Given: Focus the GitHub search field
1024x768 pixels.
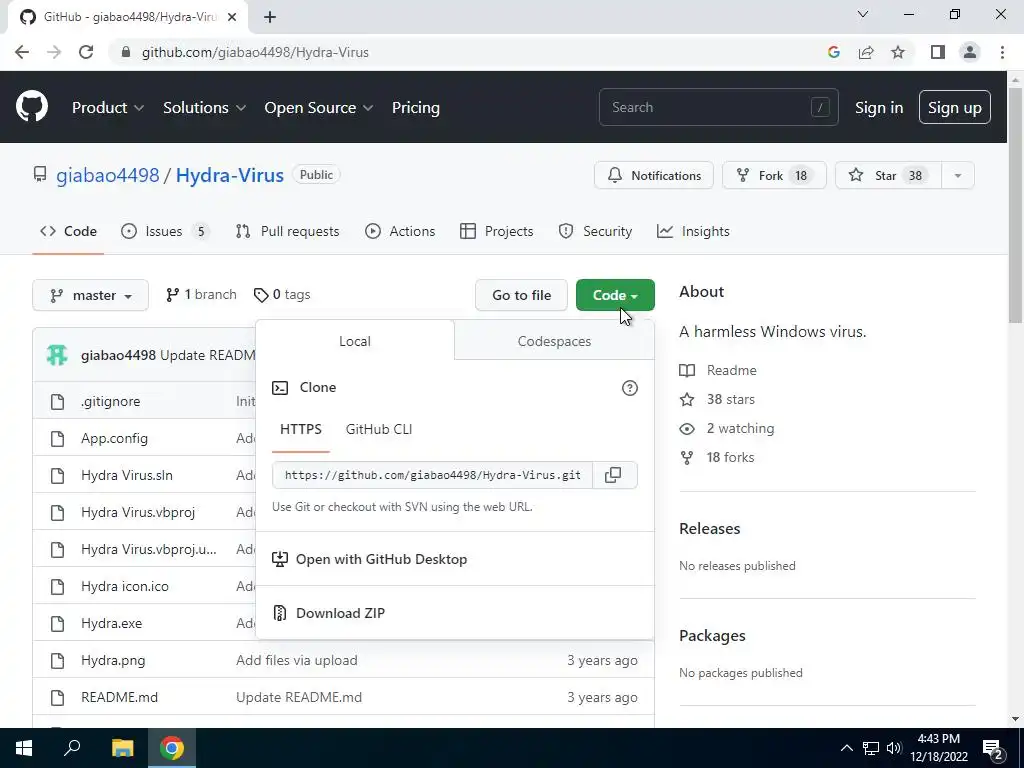Looking at the screenshot, I should (718, 107).
